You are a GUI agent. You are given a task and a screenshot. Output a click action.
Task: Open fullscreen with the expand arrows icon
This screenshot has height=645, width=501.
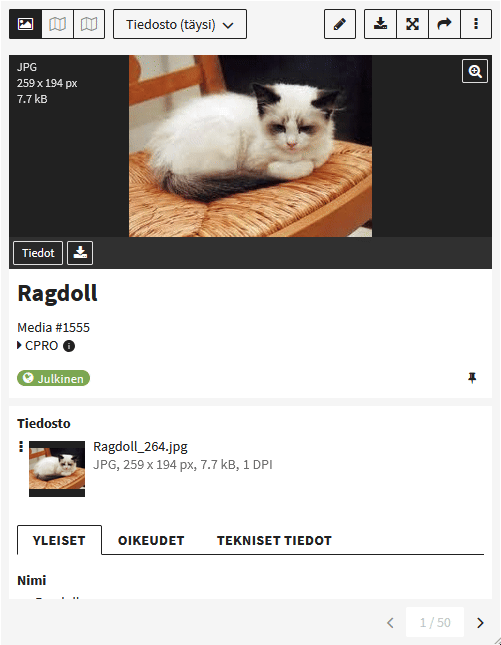coord(413,24)
